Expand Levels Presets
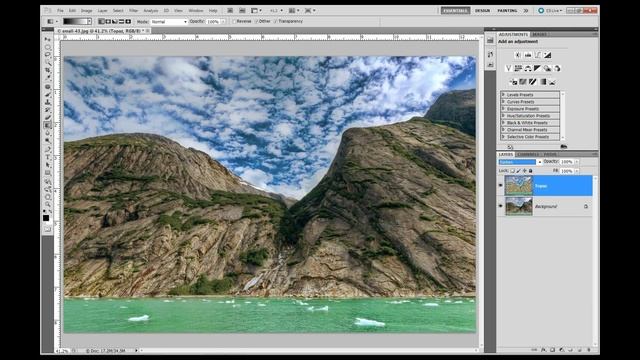The height and width of the screenshot is (360, 640). 504,95
